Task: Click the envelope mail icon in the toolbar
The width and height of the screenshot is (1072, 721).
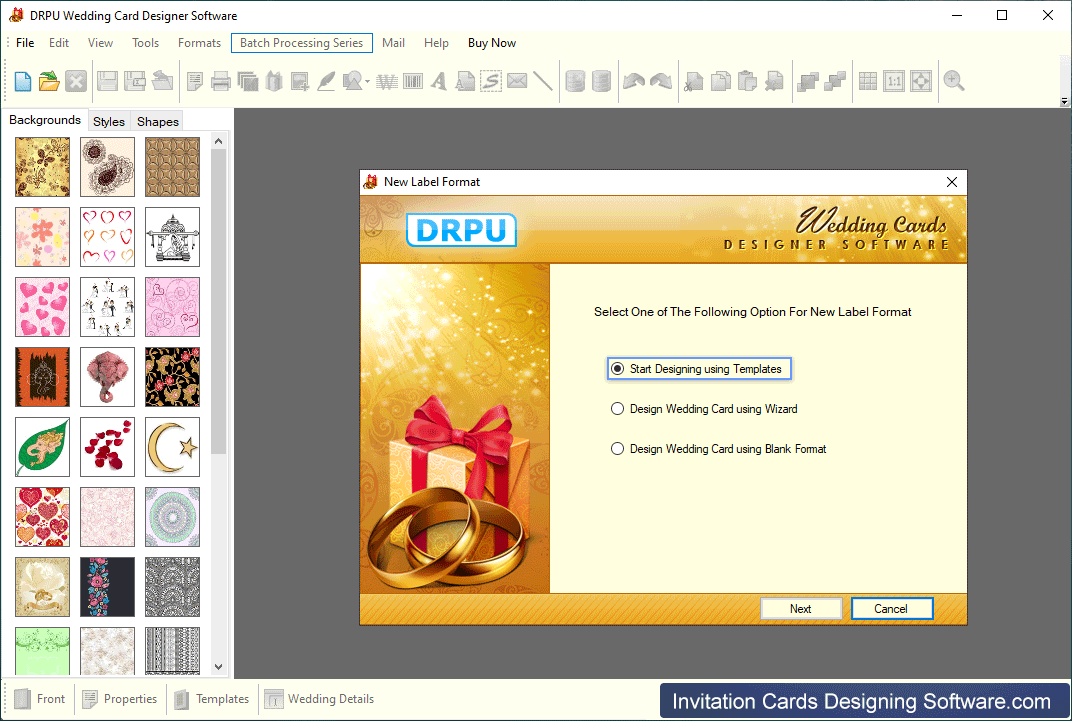Action: click(518, 81)
